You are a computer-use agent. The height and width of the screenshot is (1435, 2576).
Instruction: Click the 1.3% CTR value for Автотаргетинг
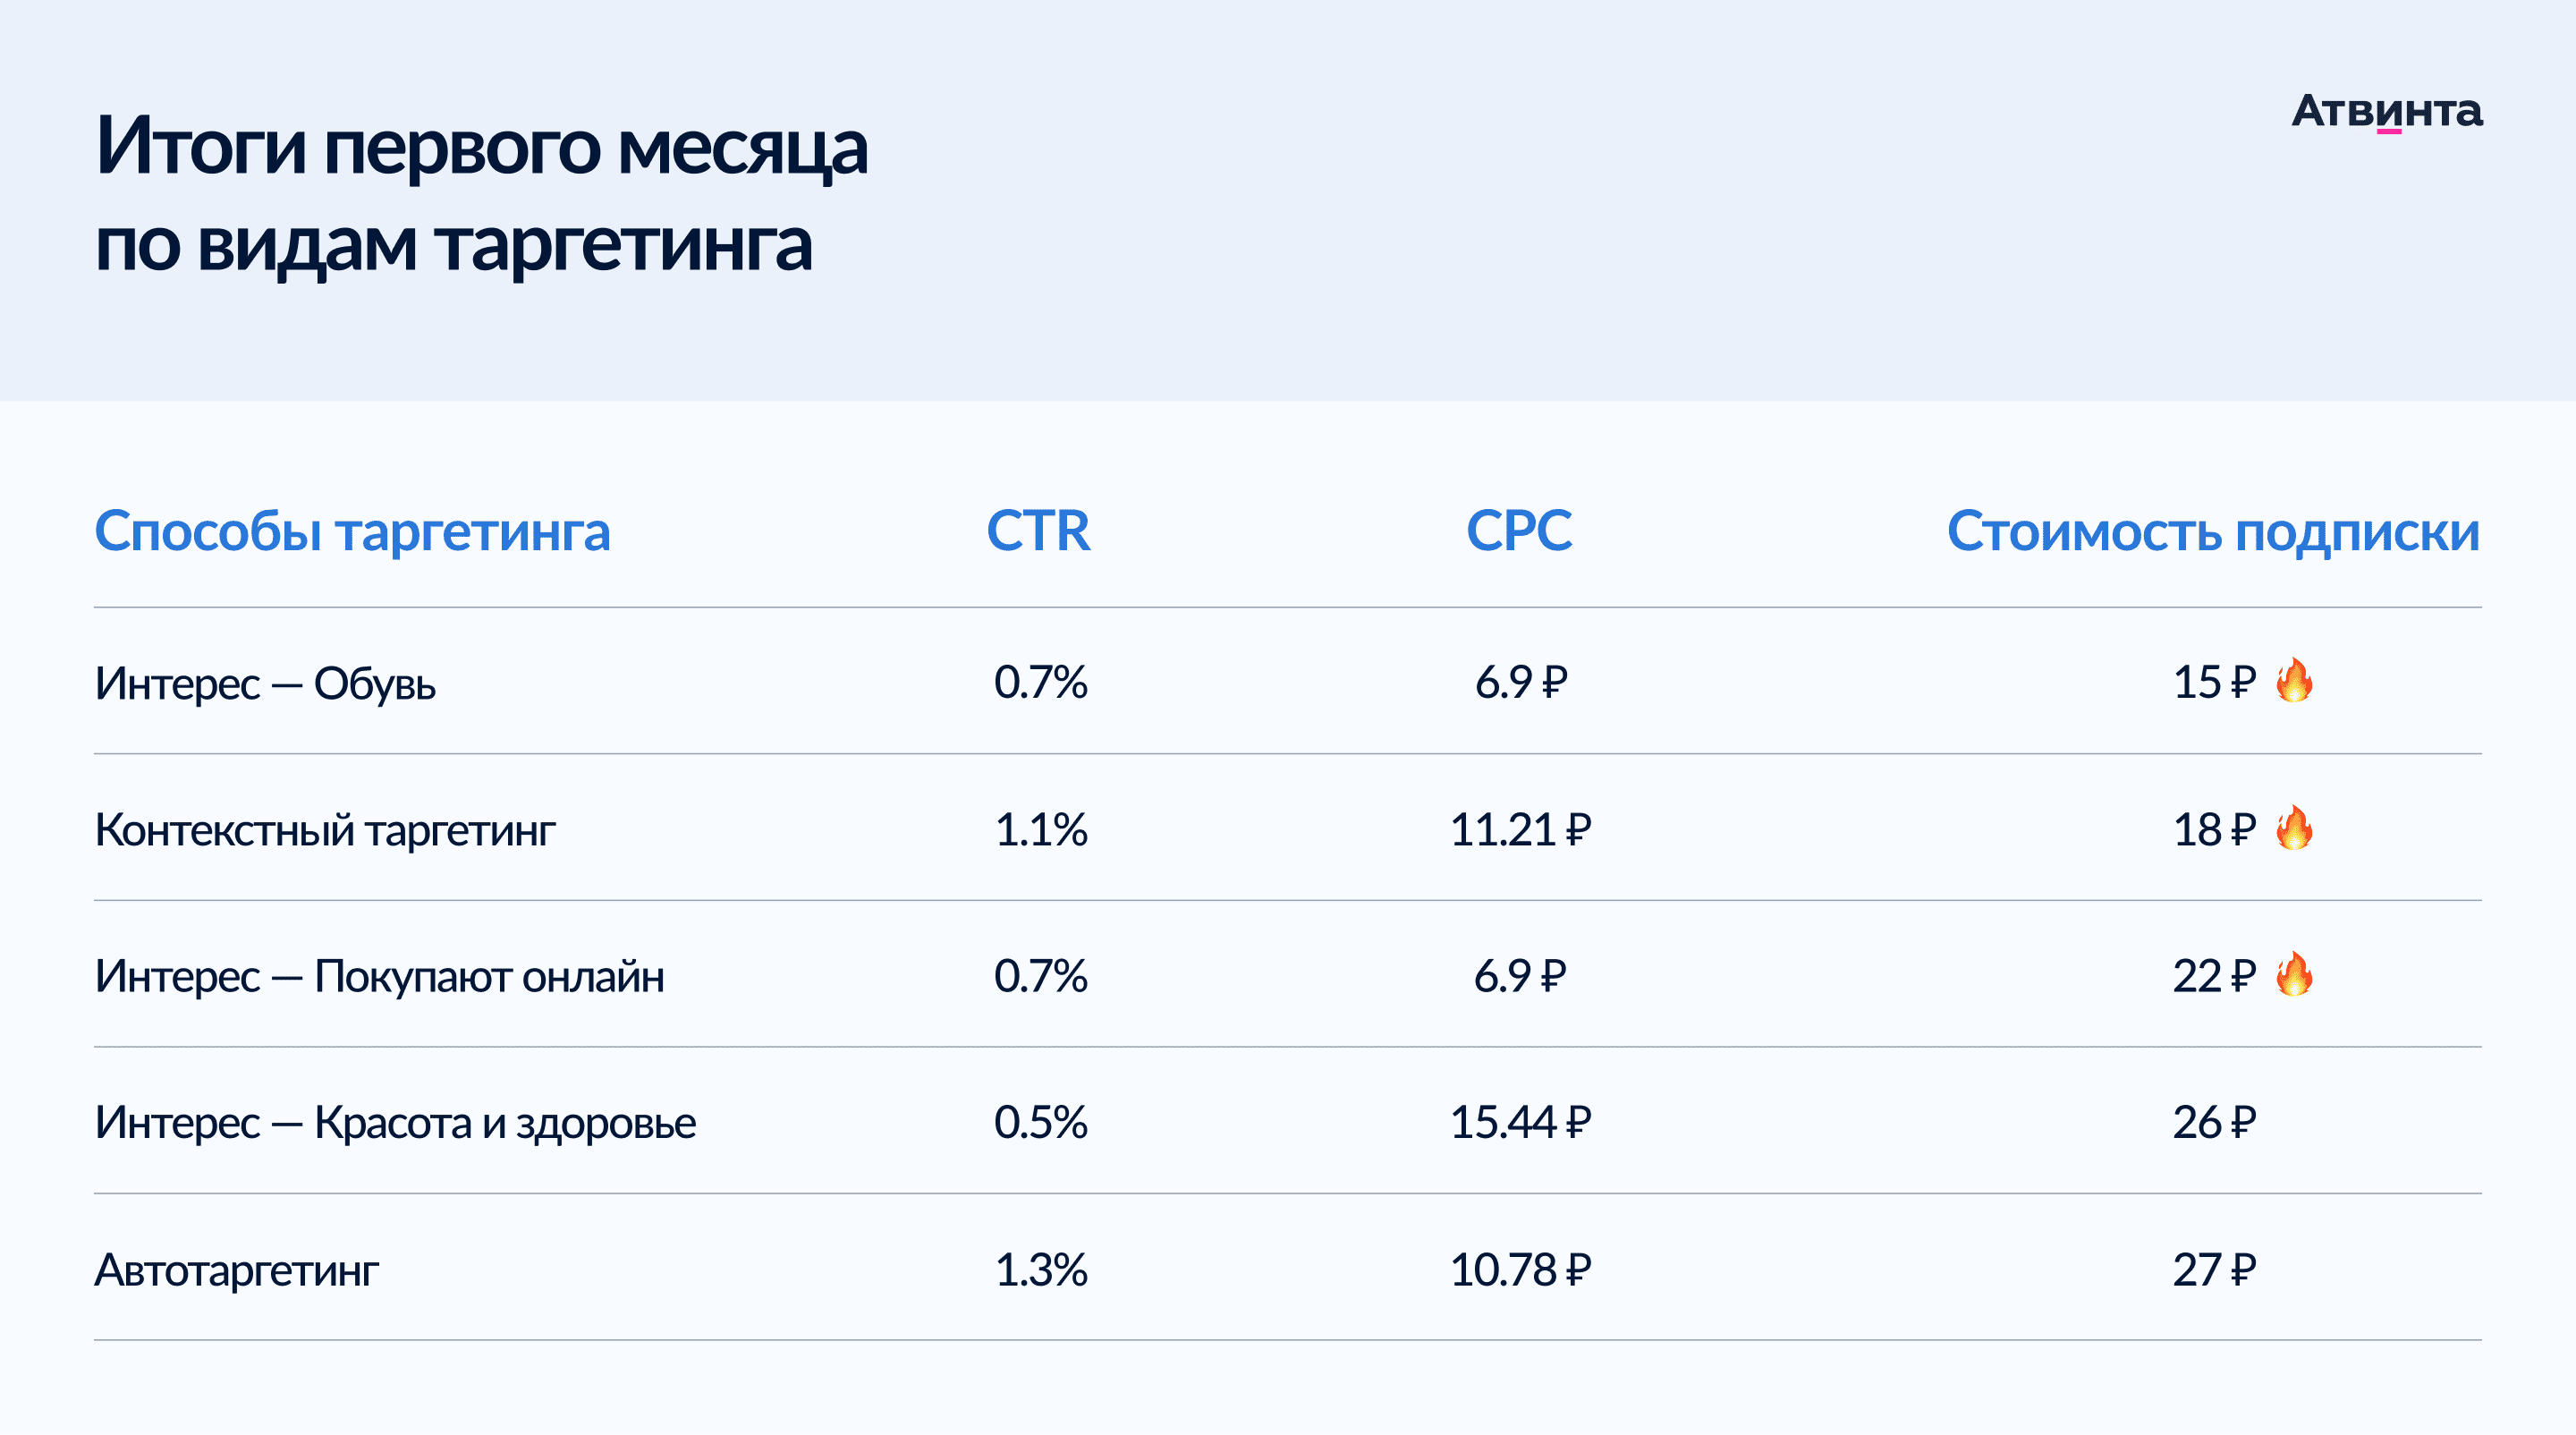[x=1040, y=1269]
